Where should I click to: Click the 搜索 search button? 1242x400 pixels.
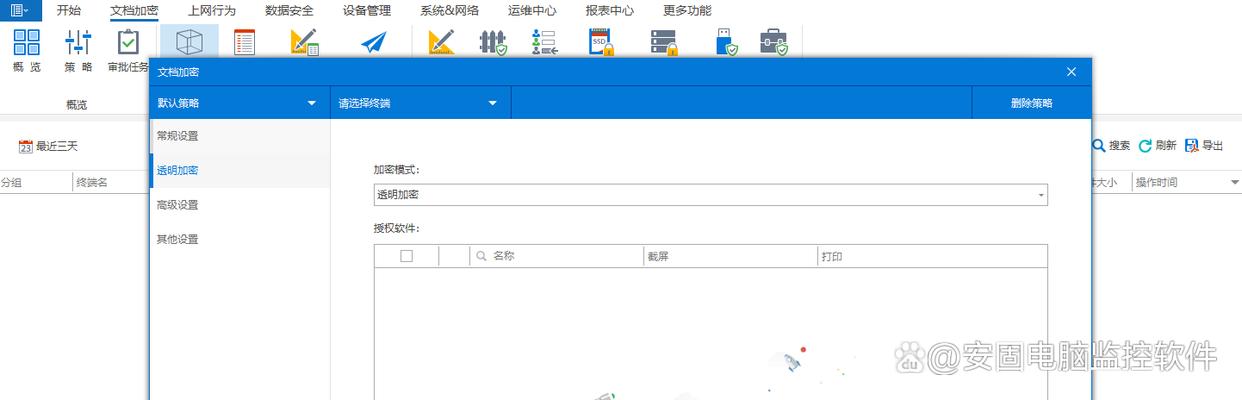click(1111, 145)
